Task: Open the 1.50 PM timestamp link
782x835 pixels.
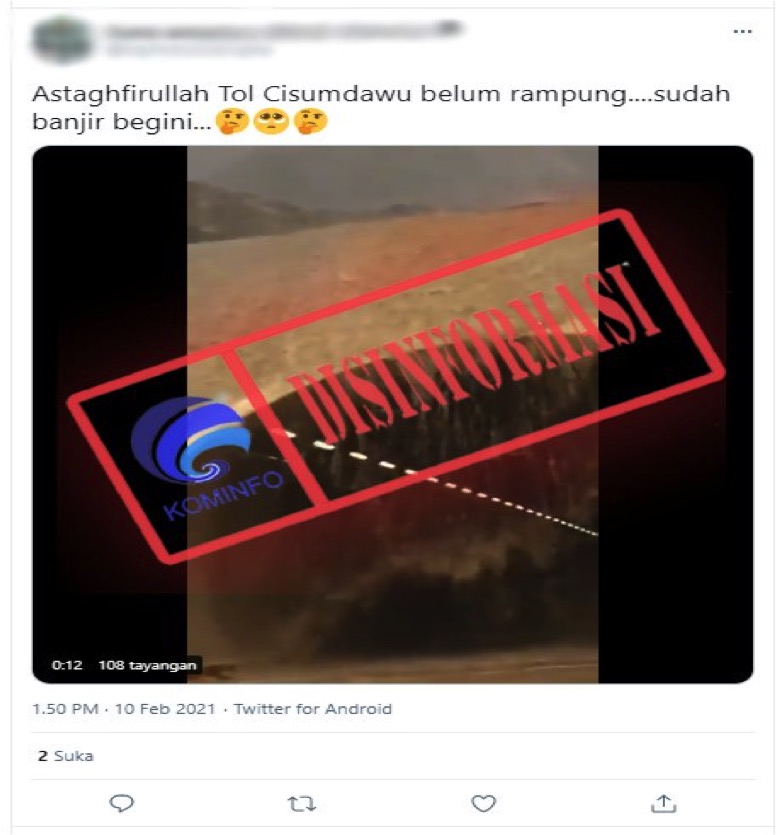Action: coord(66,709)
